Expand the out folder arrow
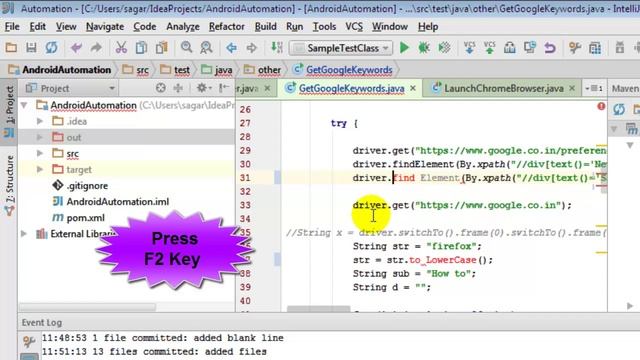 40,138
